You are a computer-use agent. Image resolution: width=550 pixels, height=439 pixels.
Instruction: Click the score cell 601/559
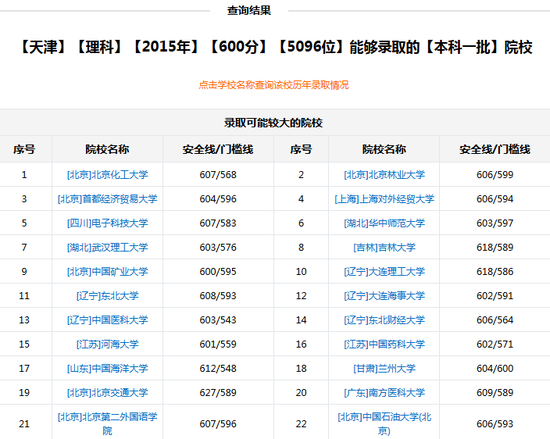(218, 344)
